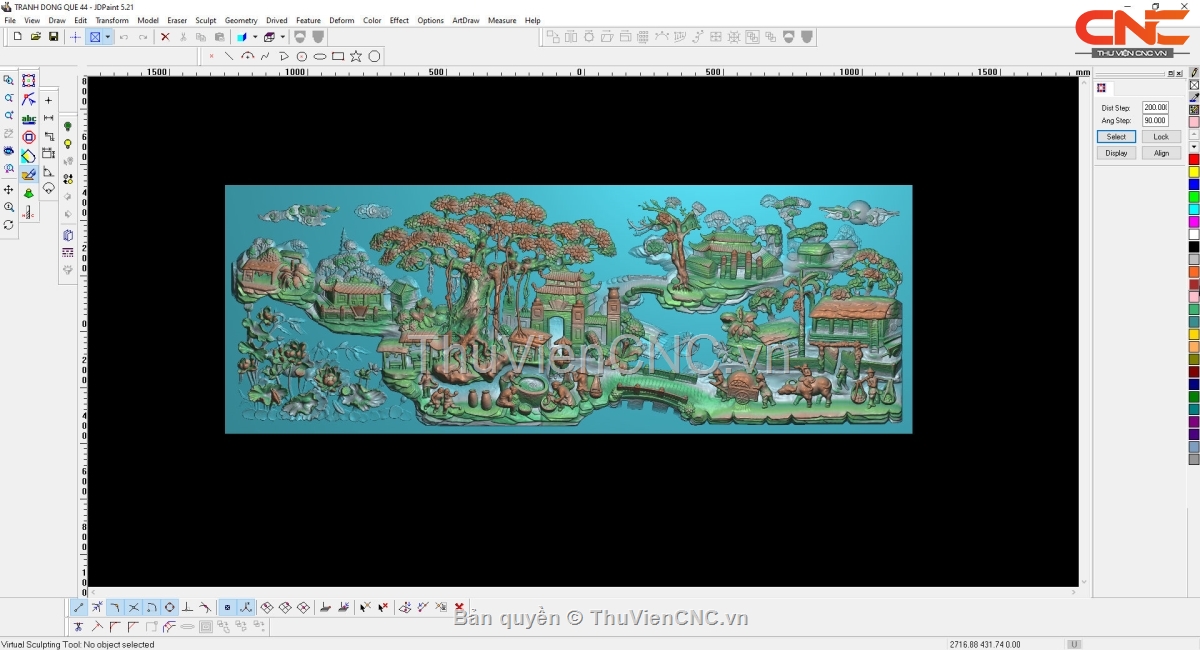
Task: Click the angle dimension icon
Action: coord(48,172)
